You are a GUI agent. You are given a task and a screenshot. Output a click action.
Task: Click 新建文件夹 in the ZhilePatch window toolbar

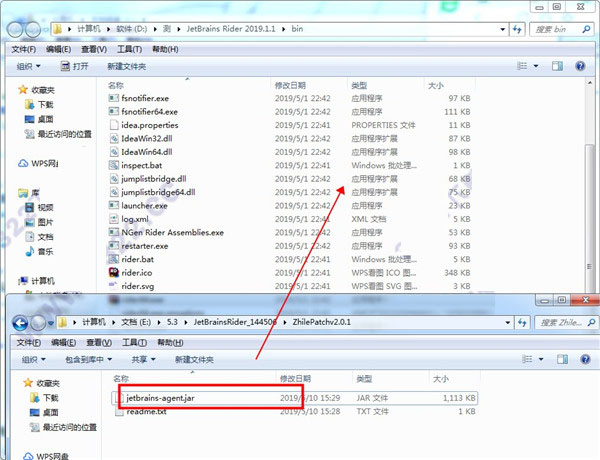(194, 359)
